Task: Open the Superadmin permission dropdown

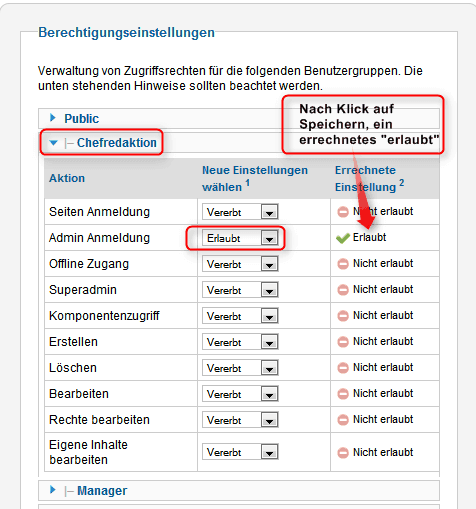Action: [240, 290]
